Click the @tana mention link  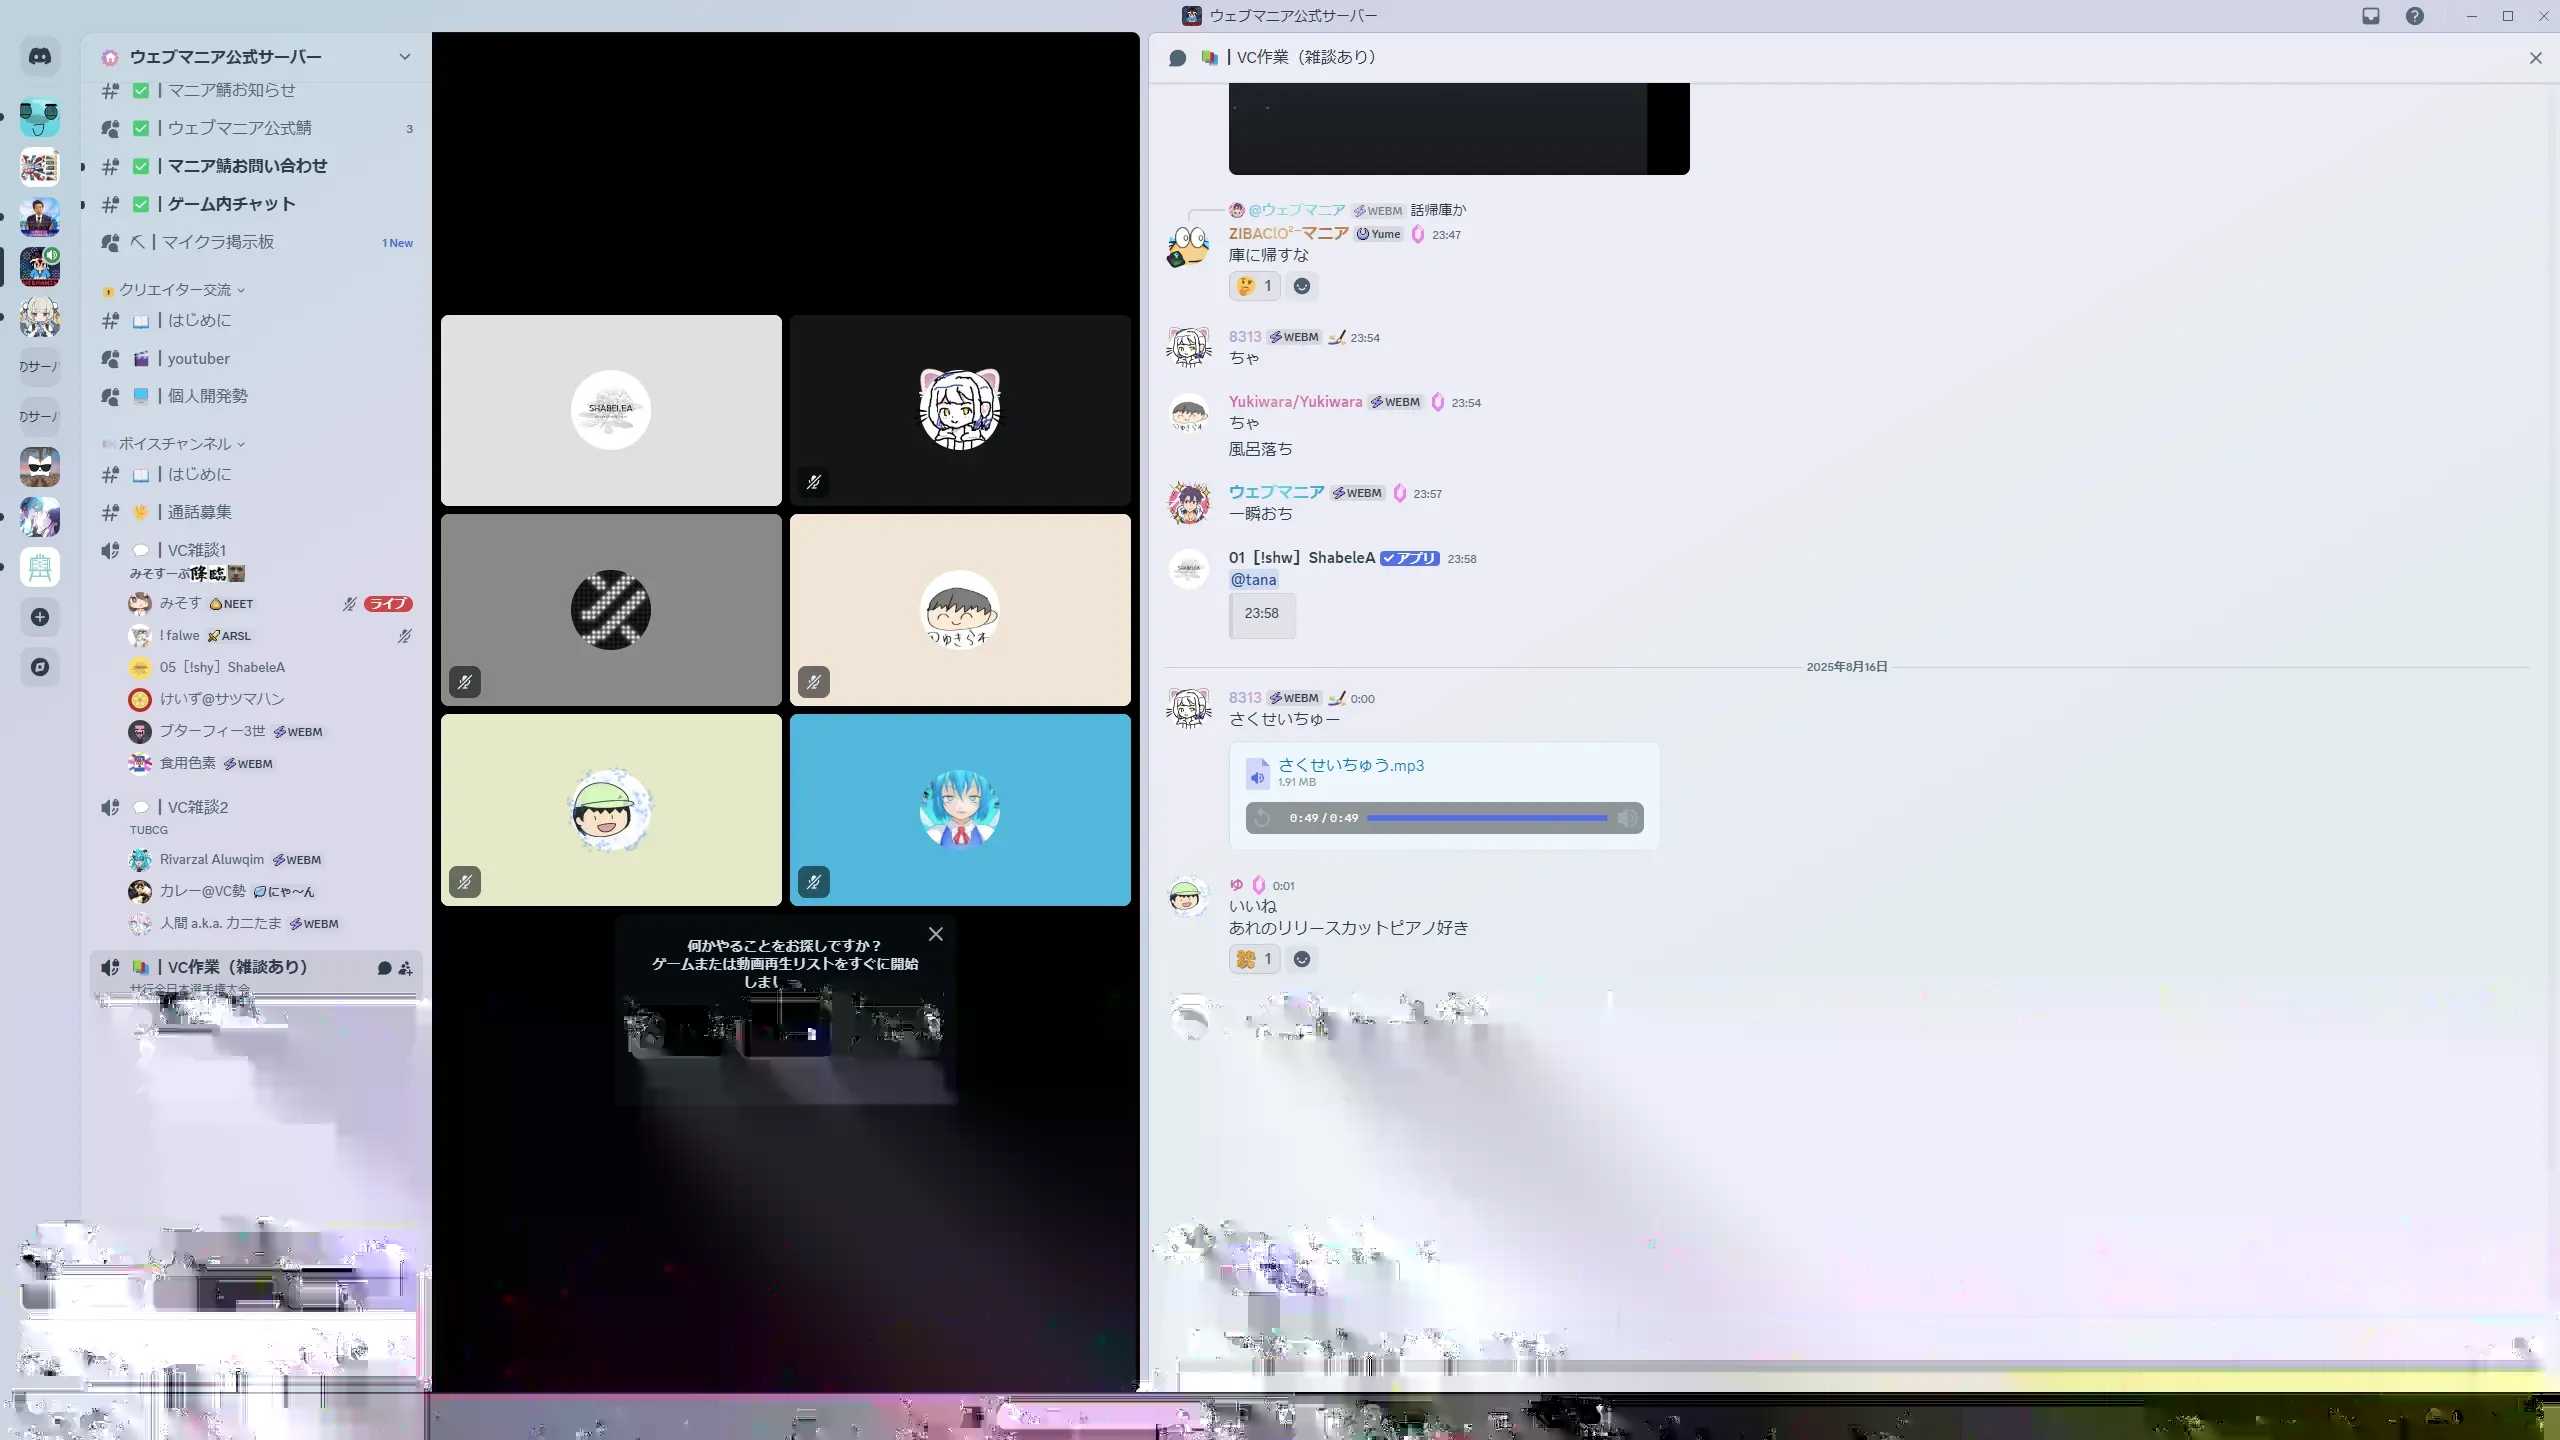tap(1253, 580)
